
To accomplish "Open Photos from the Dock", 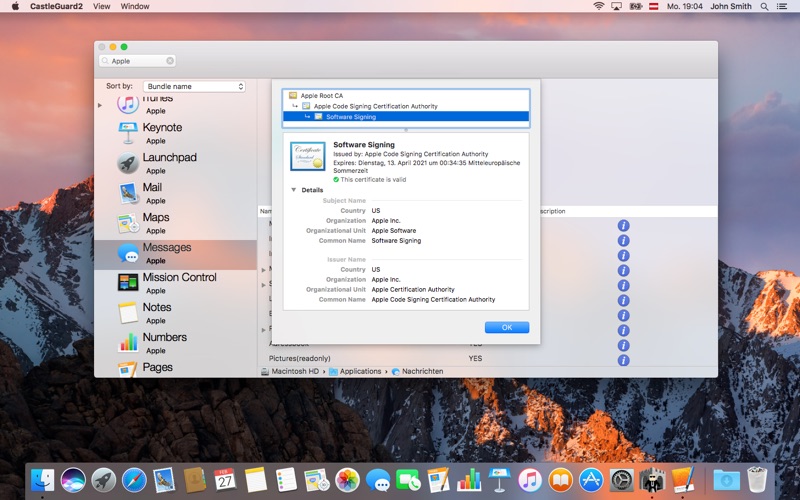I will 347,480.
